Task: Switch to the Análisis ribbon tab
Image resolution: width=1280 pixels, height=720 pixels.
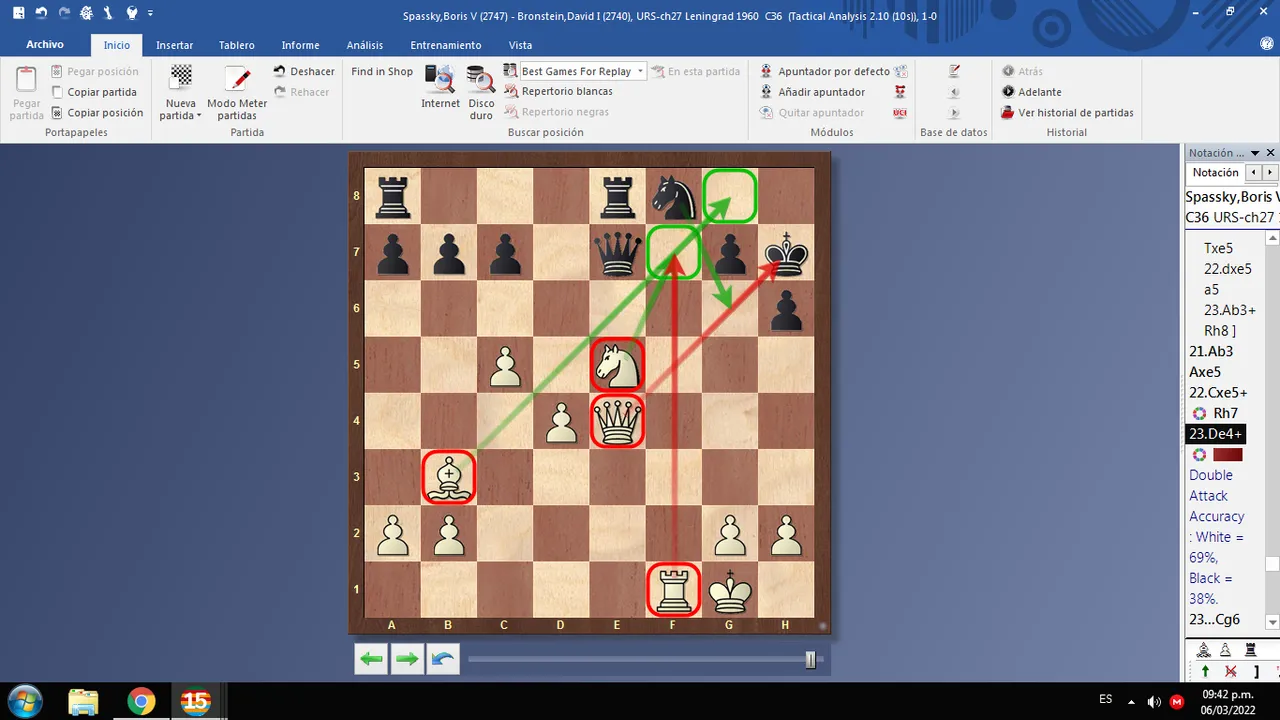Action: (x=365, y=45)
